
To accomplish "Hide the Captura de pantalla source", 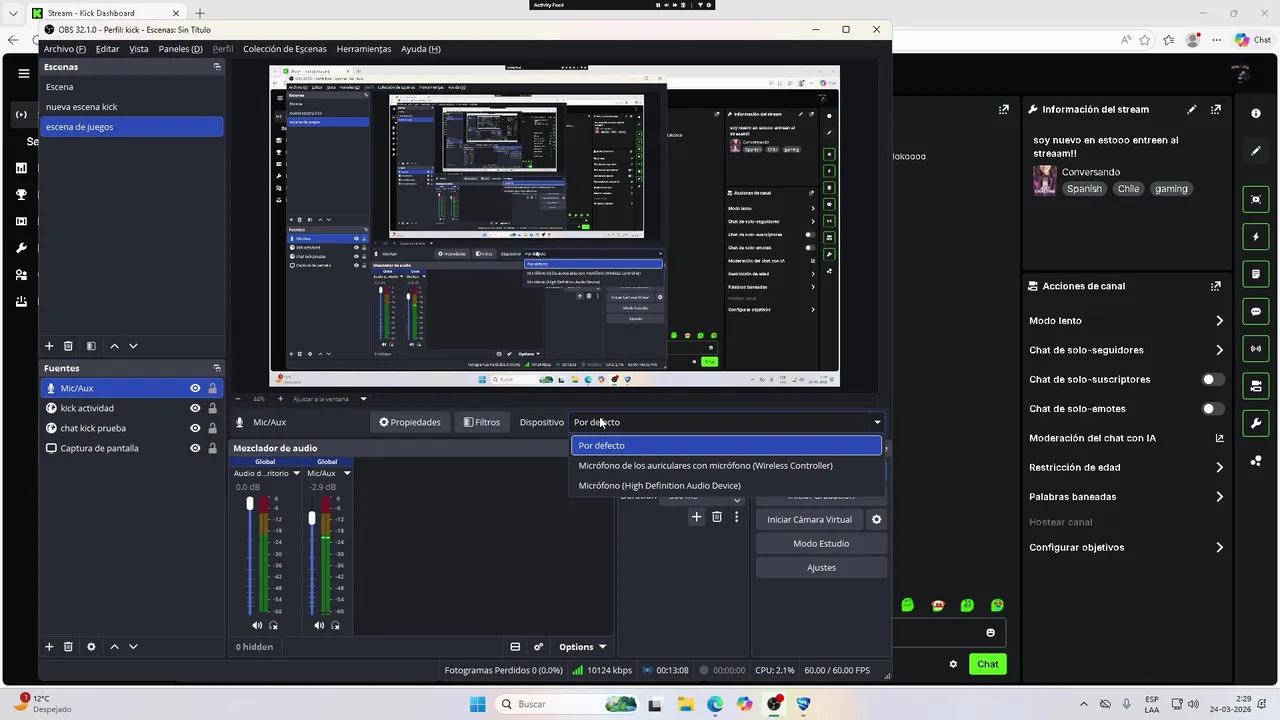I will point(195,448).
